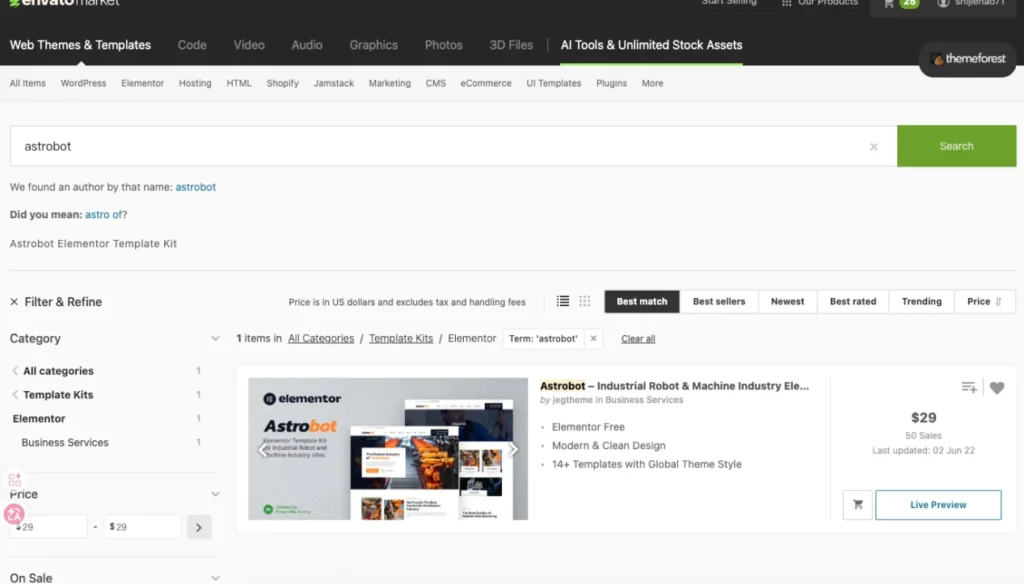Click the maximum price input
This screenshot has height=584, width=1024.
pyautogui.click(x=142, y=527)
